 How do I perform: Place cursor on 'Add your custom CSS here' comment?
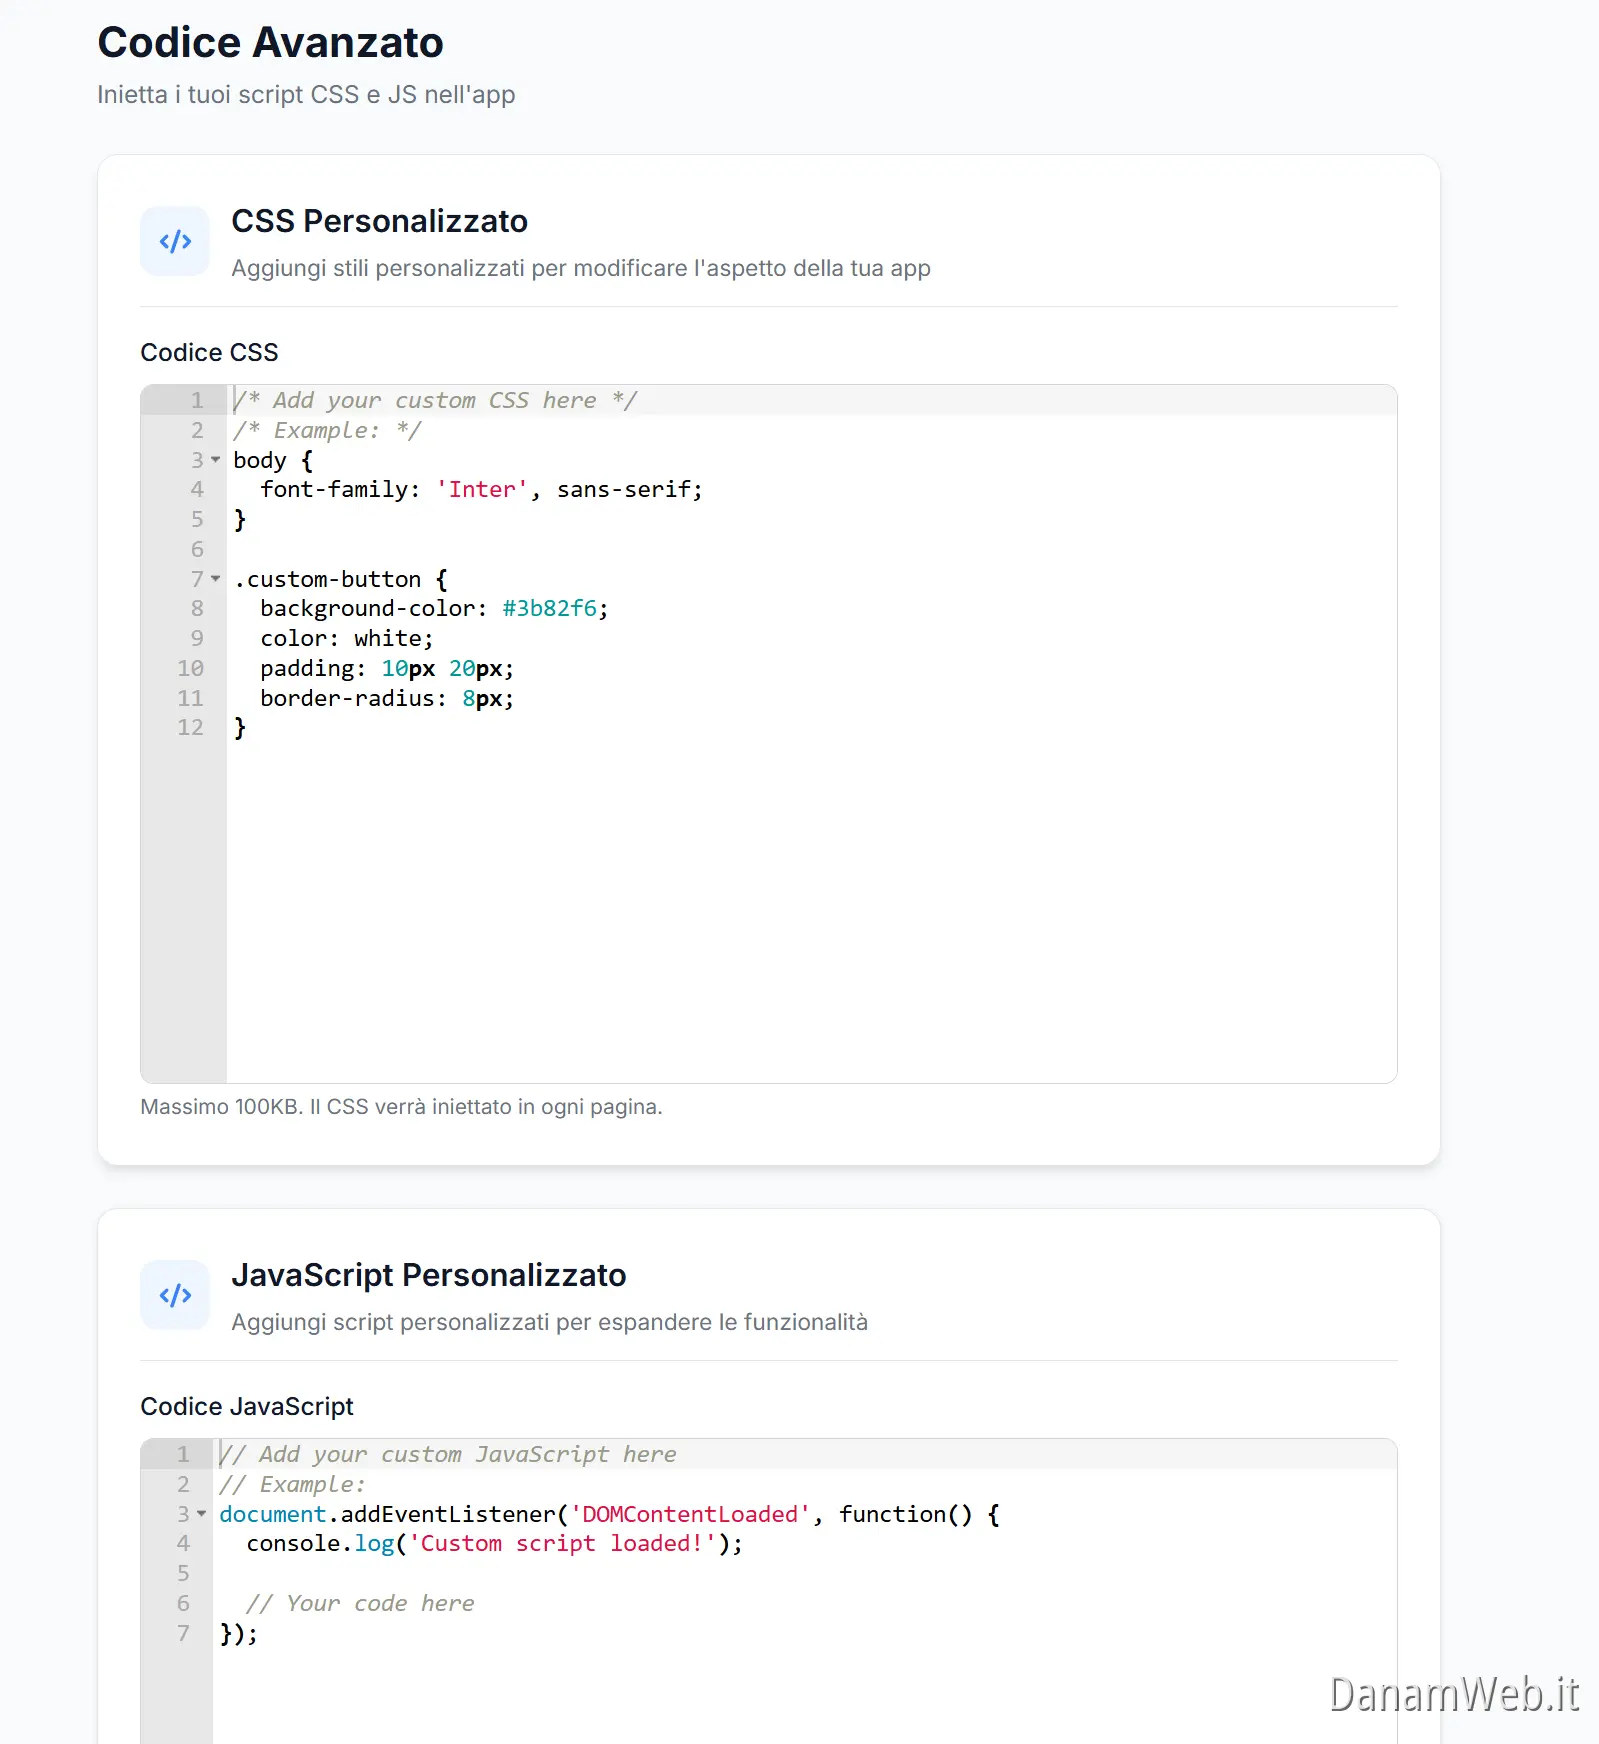(x=434, y=401)
